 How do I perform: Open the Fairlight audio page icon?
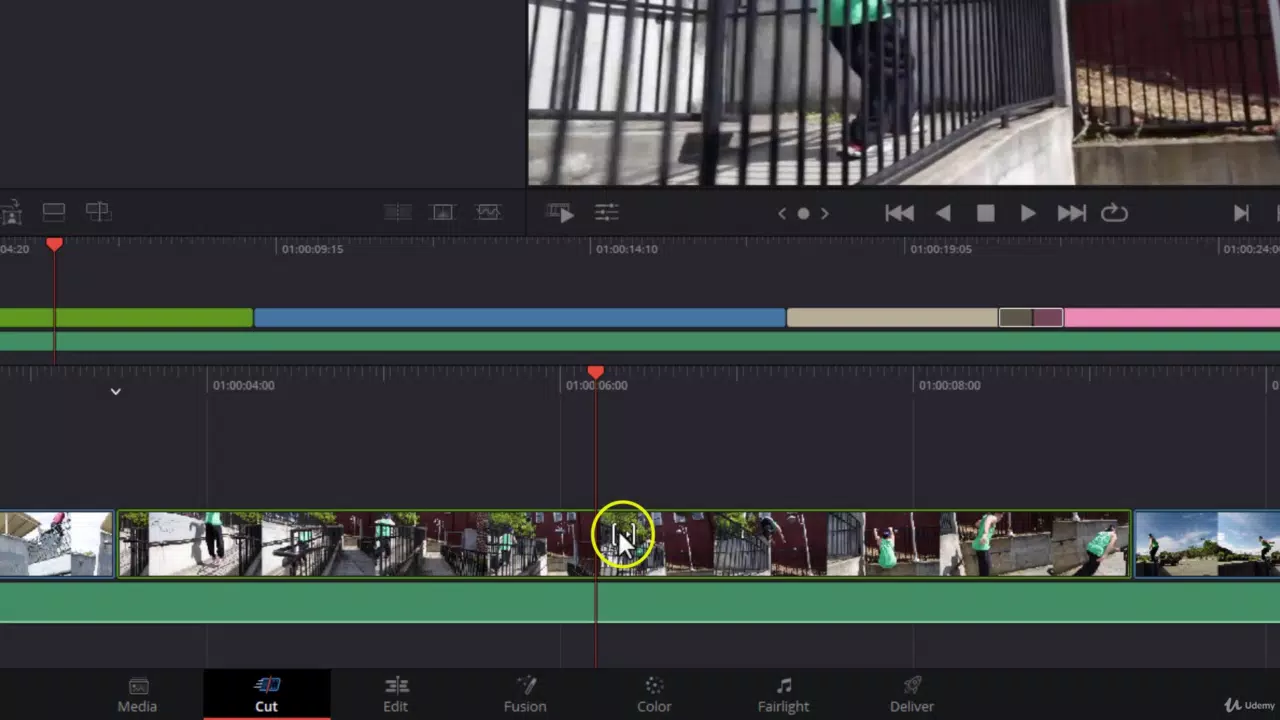[x=783, y=693]
